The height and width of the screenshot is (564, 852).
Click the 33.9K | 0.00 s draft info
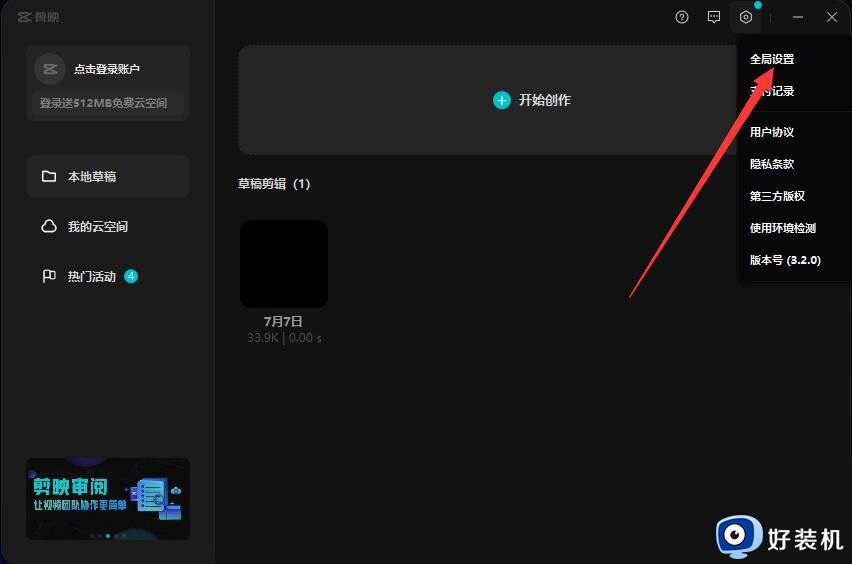coord(284,338)
